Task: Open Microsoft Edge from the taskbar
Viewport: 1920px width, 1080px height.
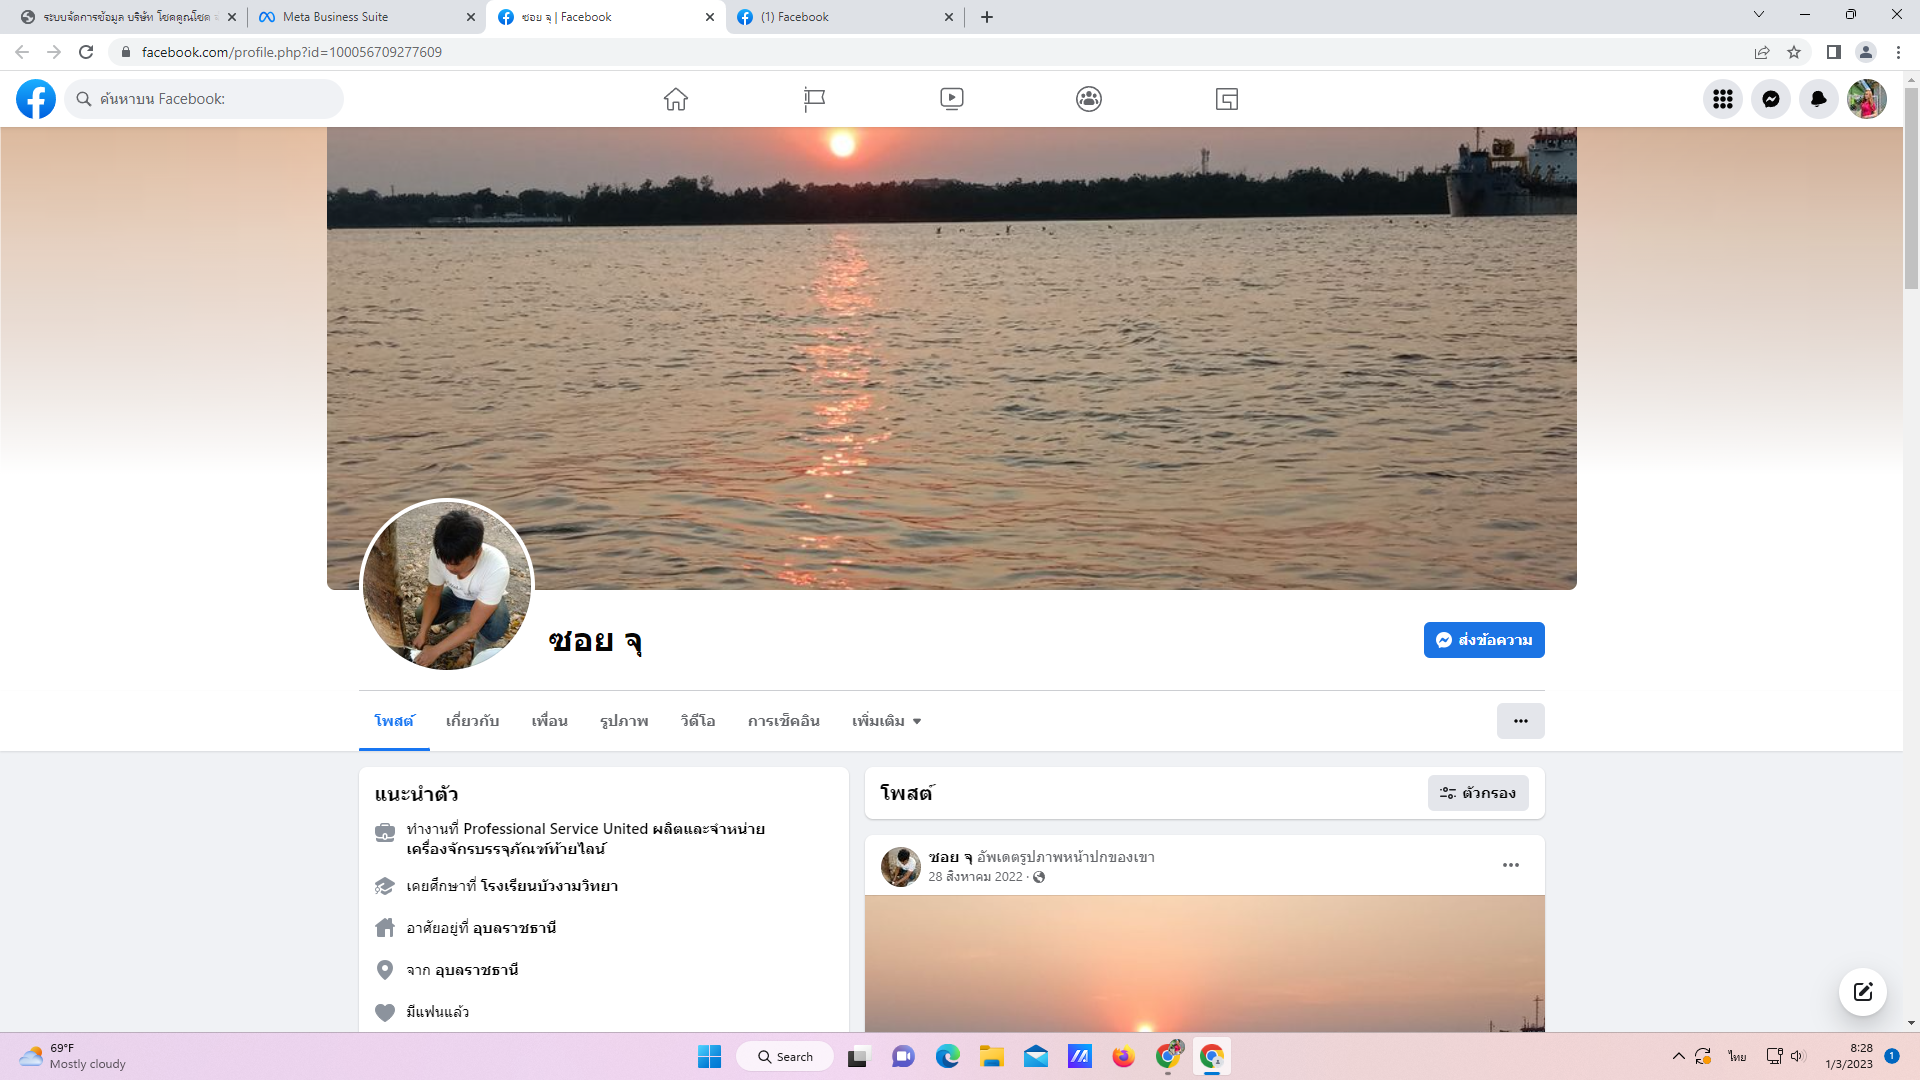Action: pos(947,1057)
